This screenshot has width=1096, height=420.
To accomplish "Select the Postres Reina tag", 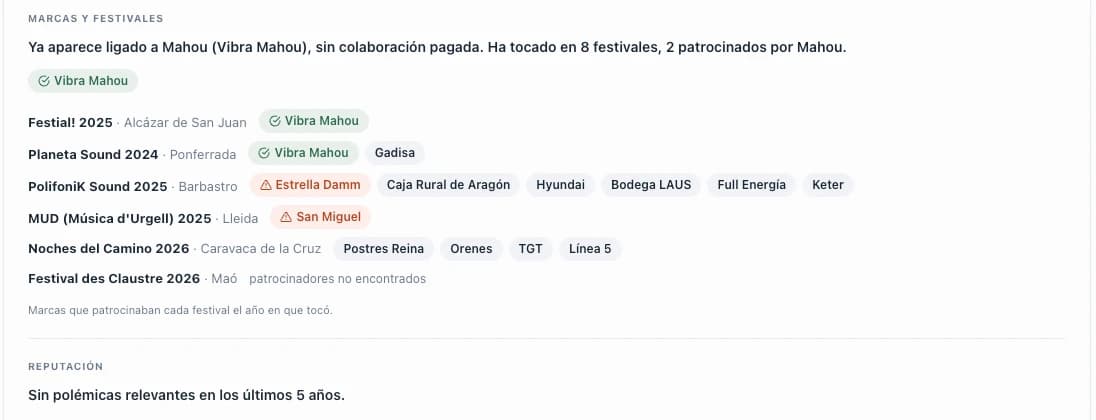I will 384,249.
